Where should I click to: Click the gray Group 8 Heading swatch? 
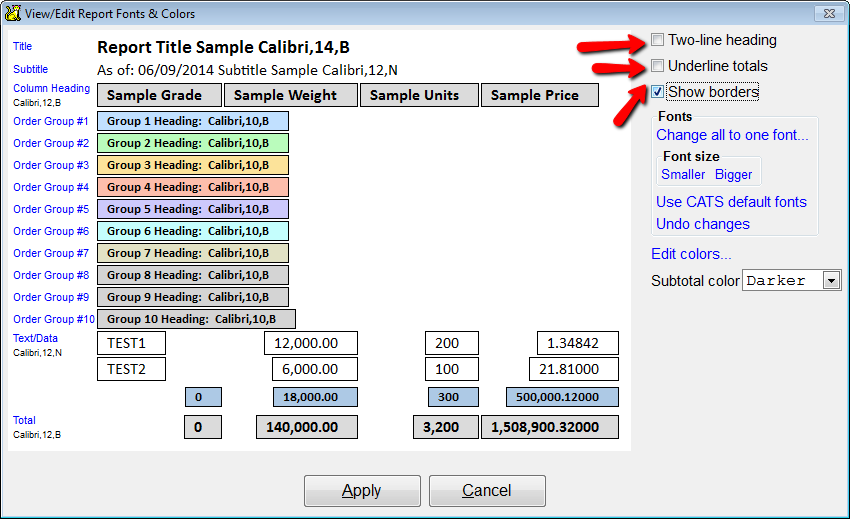(x=193, y=275)
